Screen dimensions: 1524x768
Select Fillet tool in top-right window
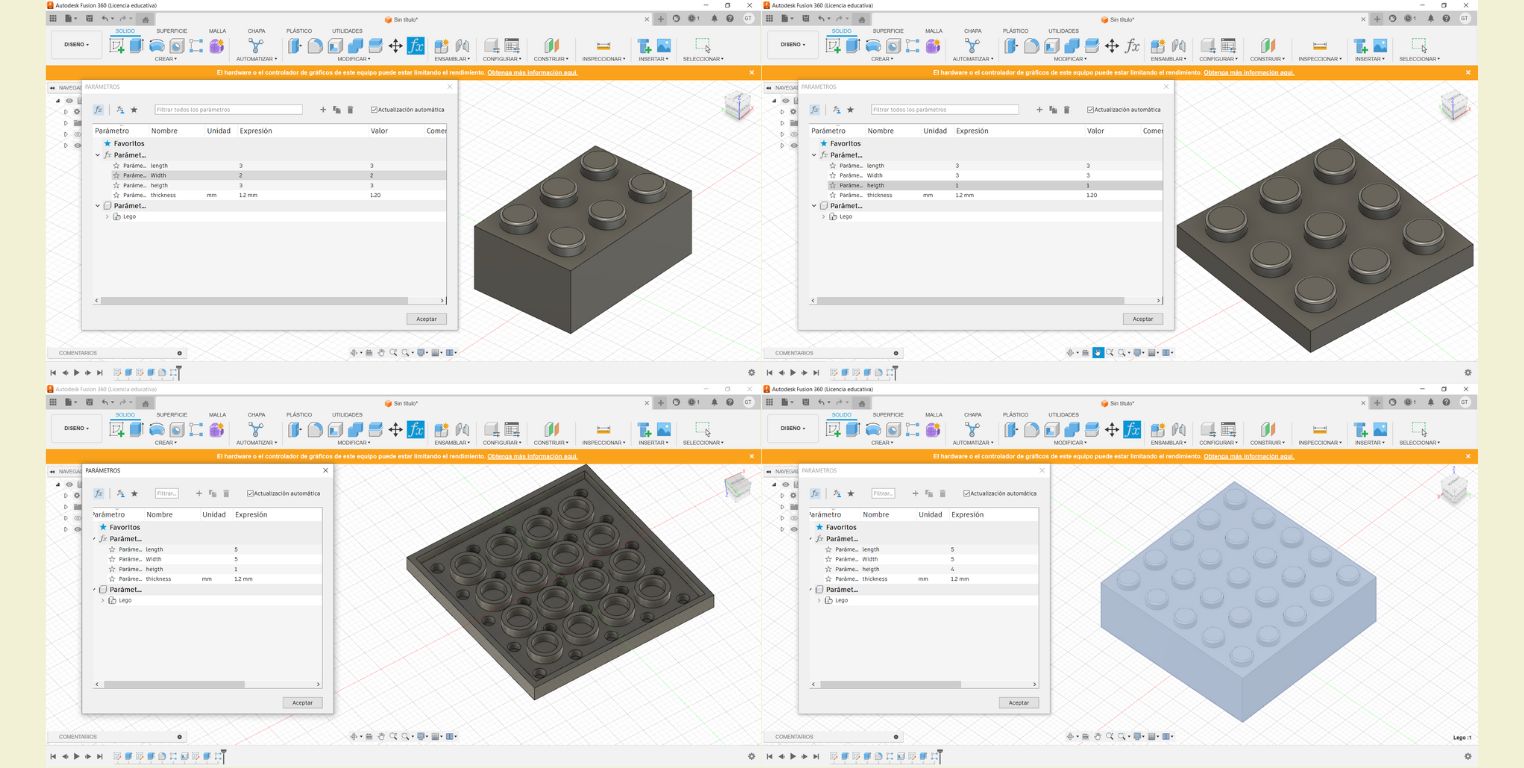click(x=1032, y=46)
